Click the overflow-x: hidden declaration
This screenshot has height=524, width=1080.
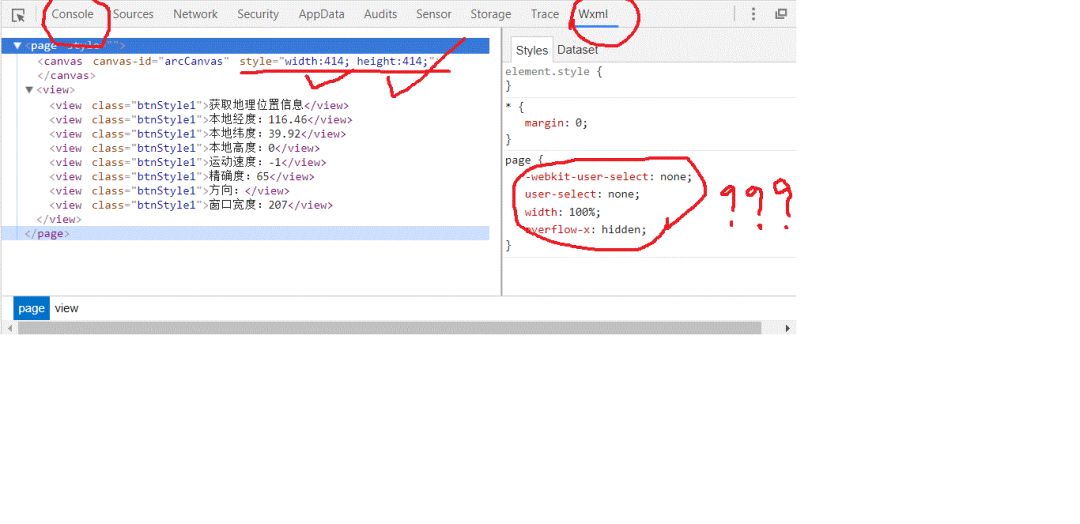pos(585,229)
